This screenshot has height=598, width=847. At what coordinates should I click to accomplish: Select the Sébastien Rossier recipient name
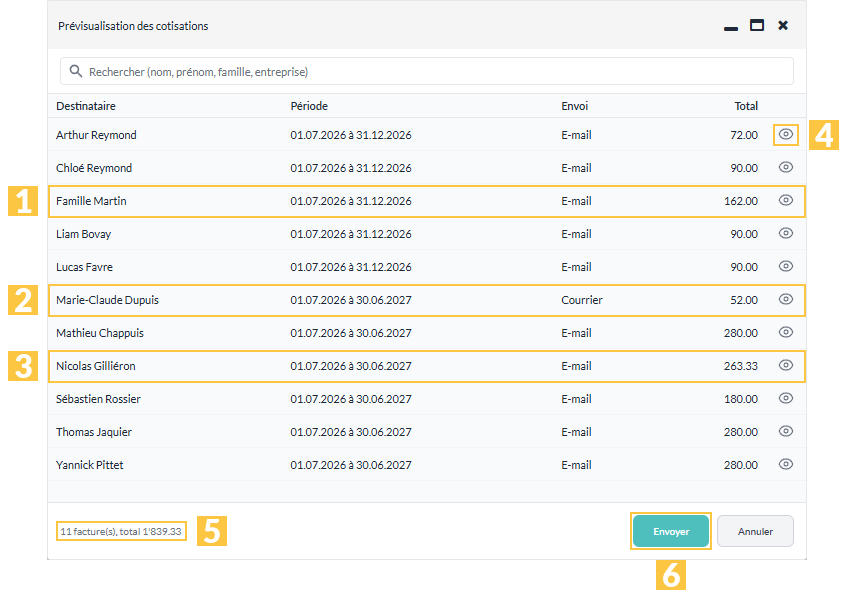click(98, 399)
